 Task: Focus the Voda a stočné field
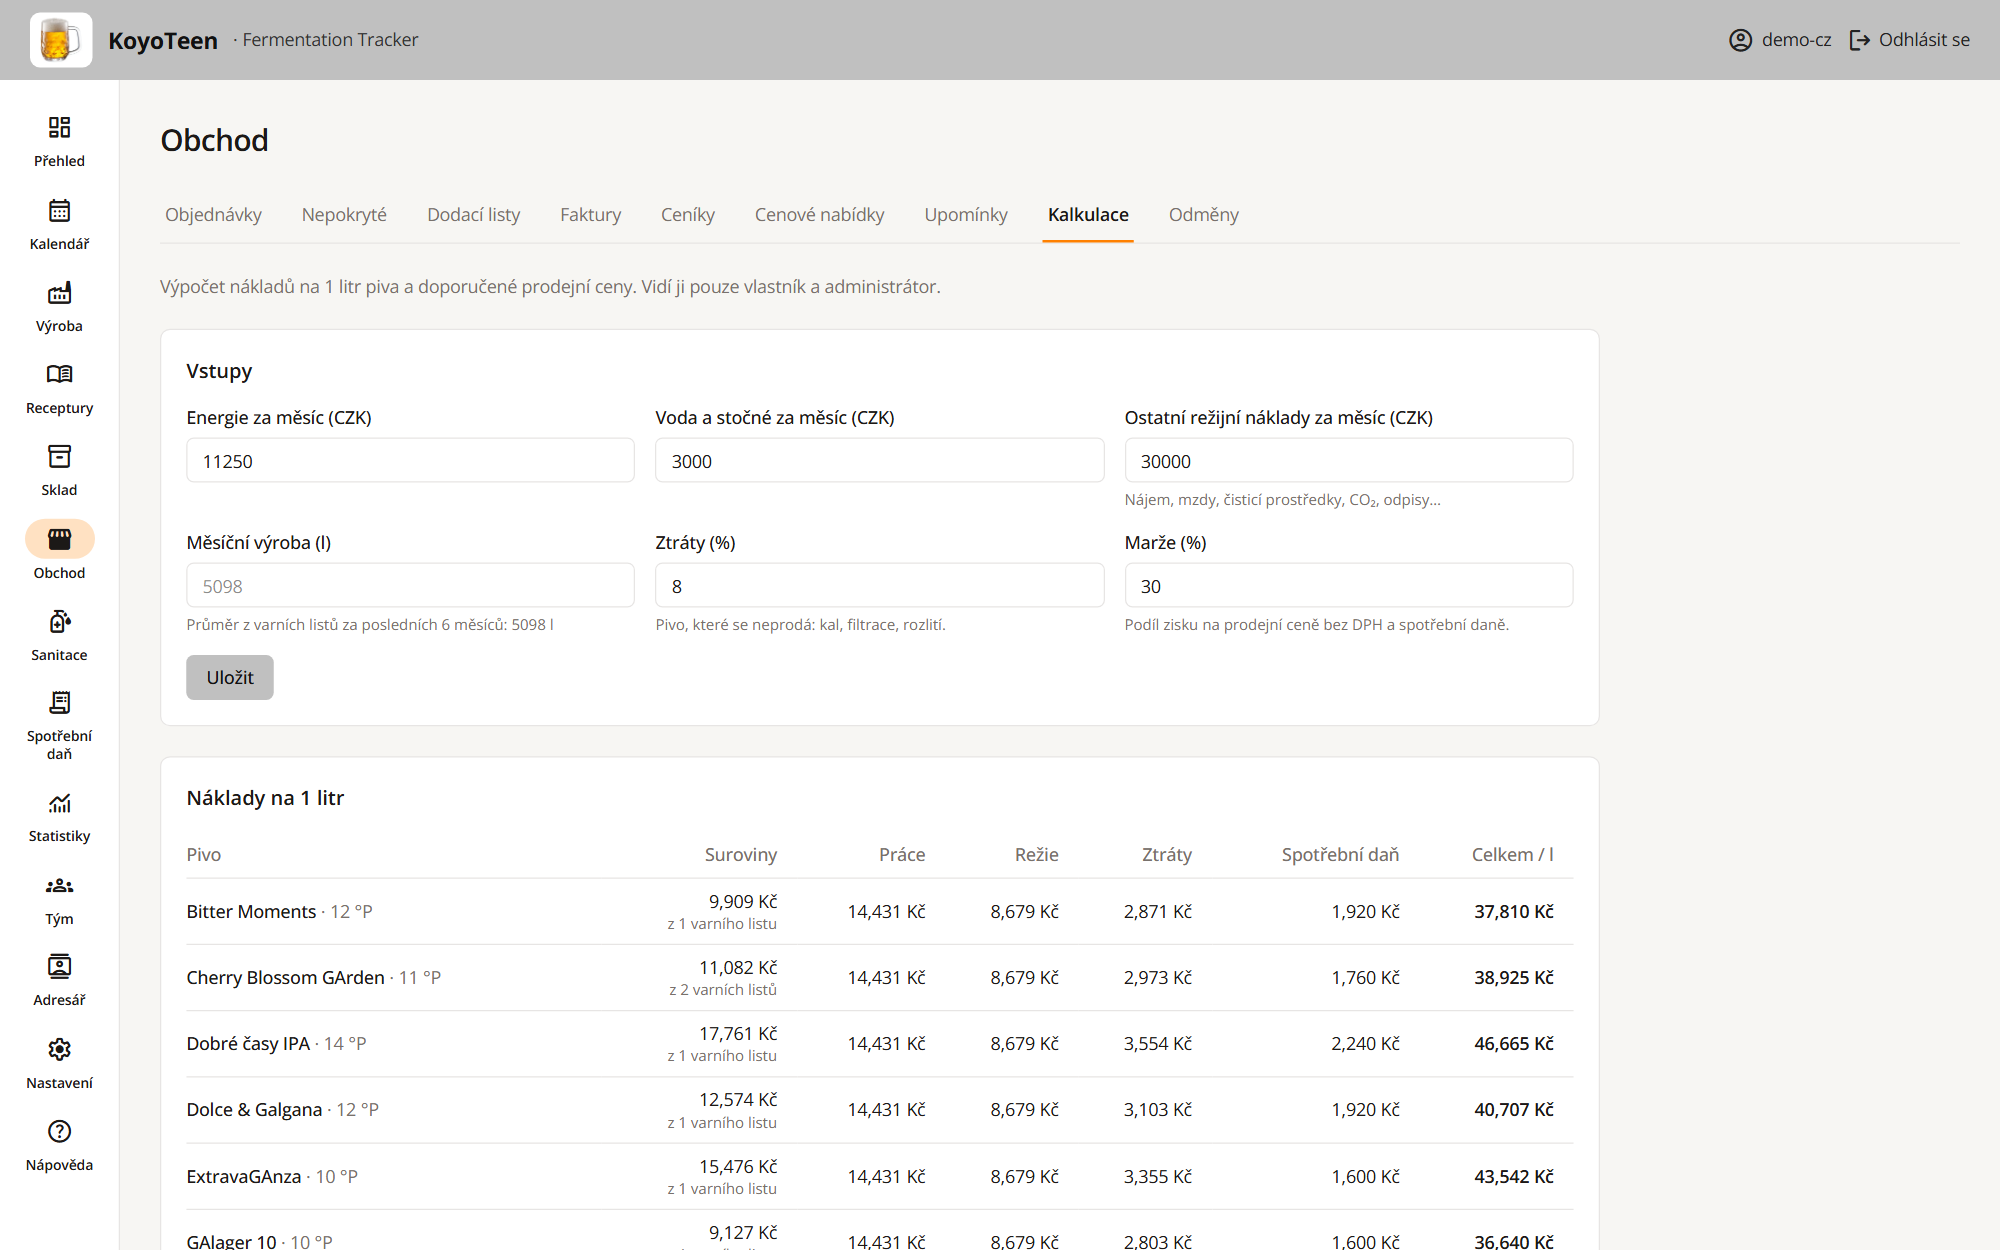tap(879, 461)
